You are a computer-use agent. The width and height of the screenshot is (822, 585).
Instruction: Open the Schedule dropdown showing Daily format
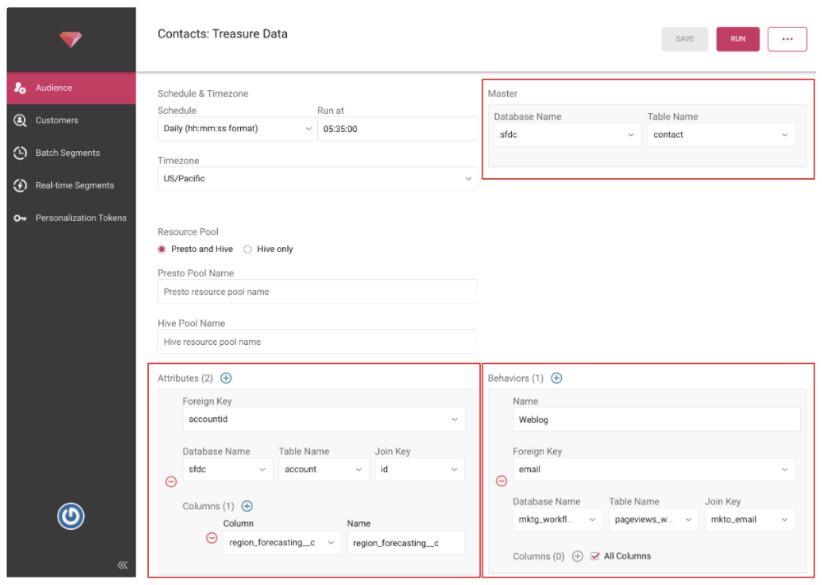click(x=236, y=129)
